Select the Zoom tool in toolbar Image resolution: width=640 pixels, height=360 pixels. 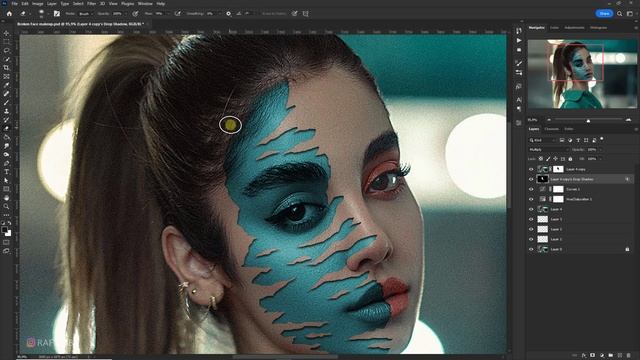(x=6, y=207)
